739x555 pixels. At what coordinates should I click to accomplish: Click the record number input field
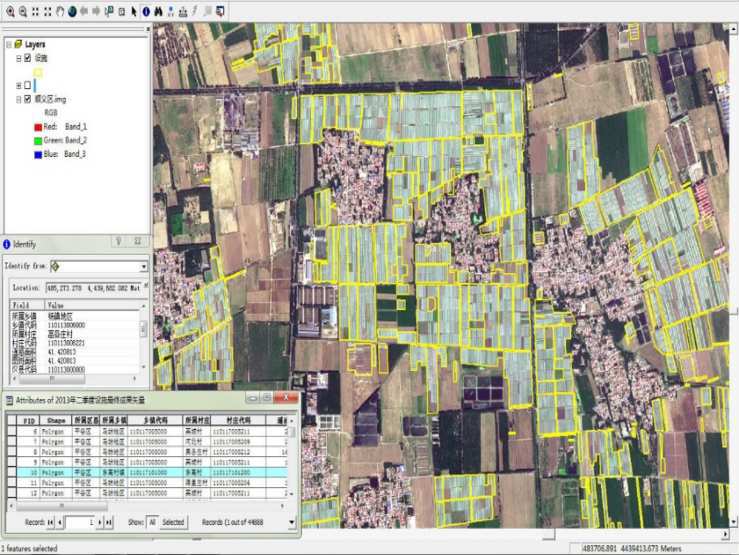(x=80, y=522)
